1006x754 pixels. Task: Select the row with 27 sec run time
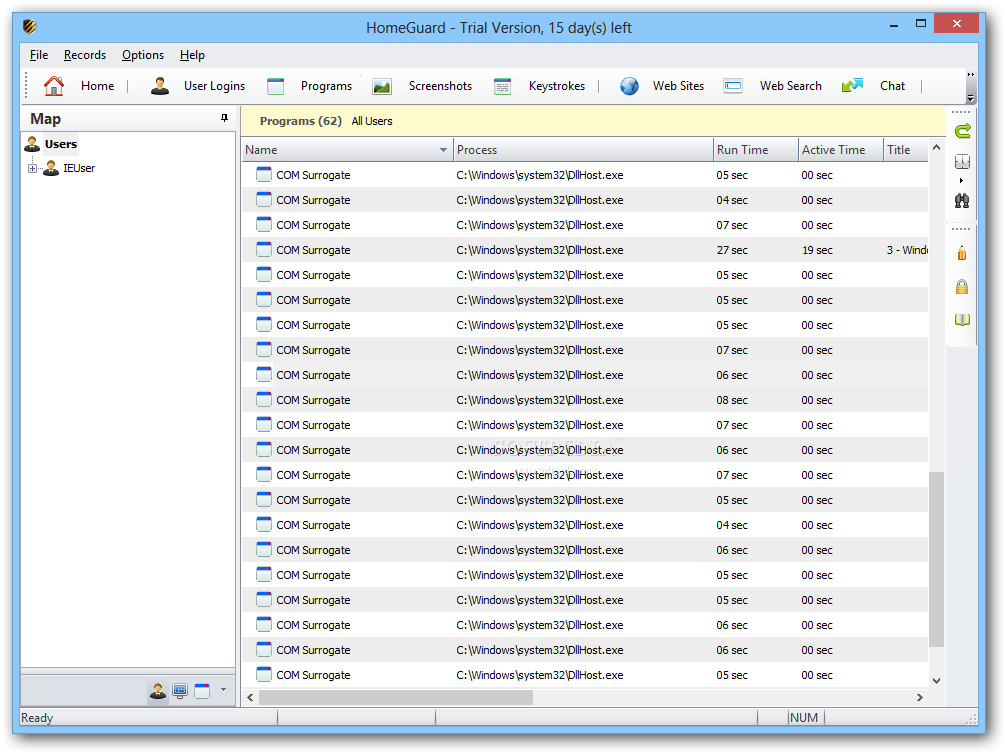click(584, 250)
